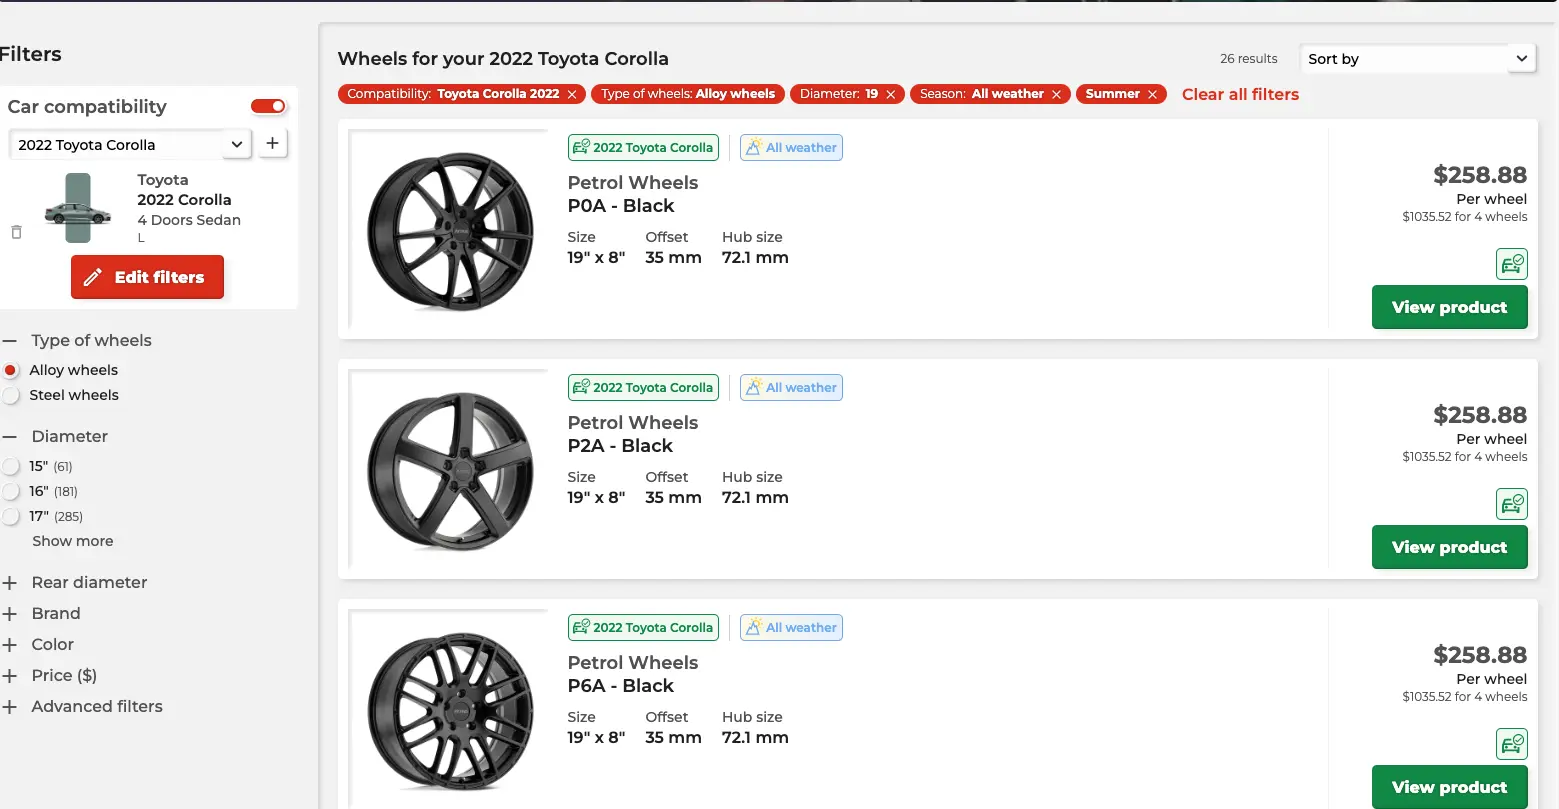The width and height of the screenshot is (1559, 809).
Task: Click the fitment check icon on P6A card
Action: (x=1512, y=744)
